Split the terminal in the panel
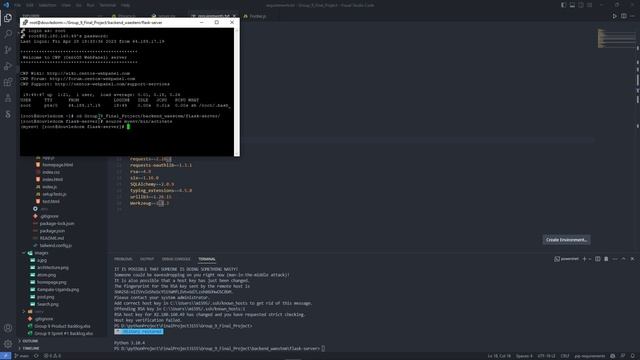This screenshot has height=360, width=640. 598,259
